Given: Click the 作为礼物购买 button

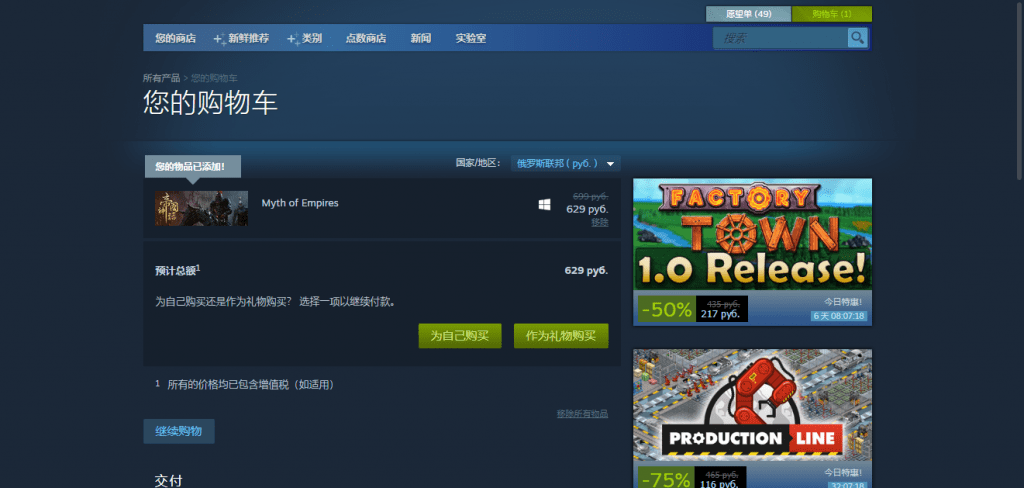Looking at the screenshot, I should point(561,336).
